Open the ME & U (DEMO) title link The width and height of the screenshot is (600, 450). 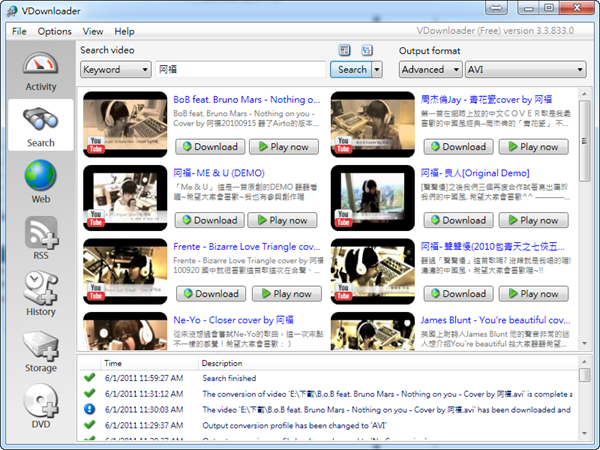[x=219, y=173]
